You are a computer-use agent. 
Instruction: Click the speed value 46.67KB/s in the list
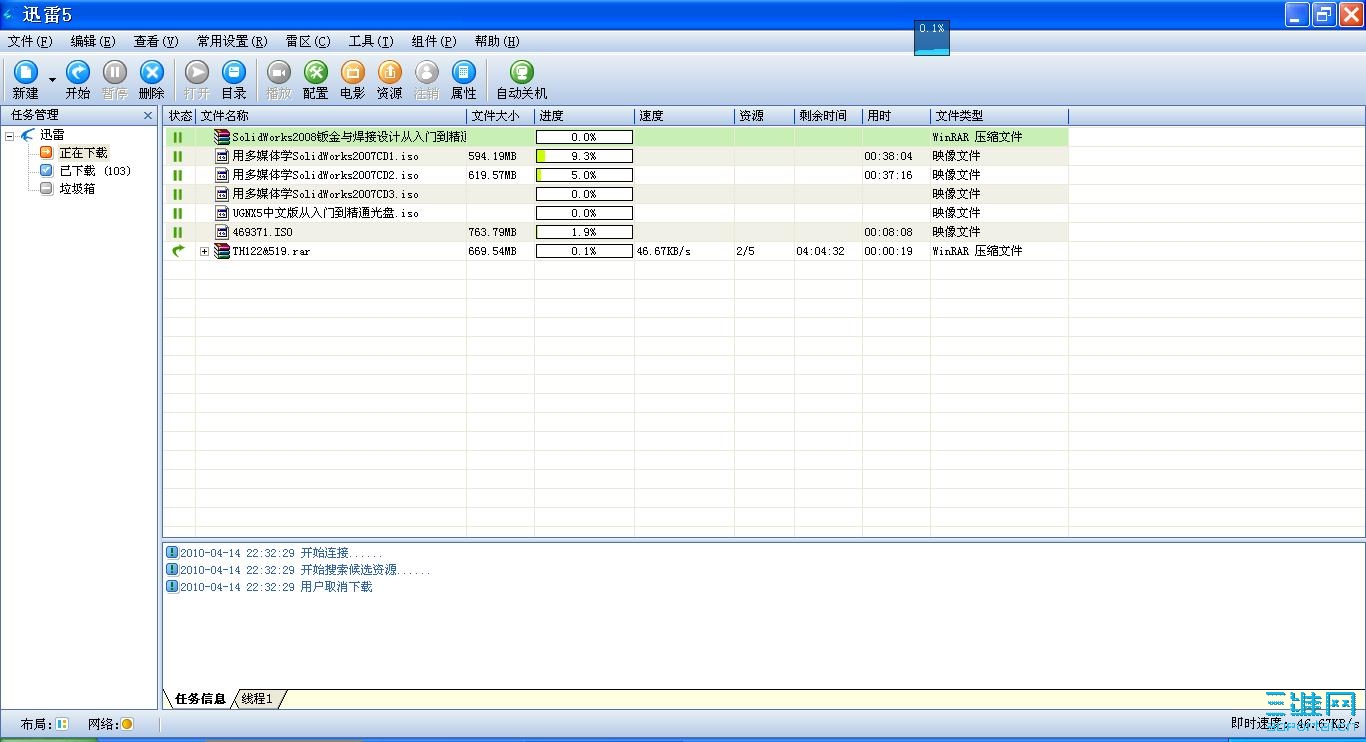tap(664, 251)
